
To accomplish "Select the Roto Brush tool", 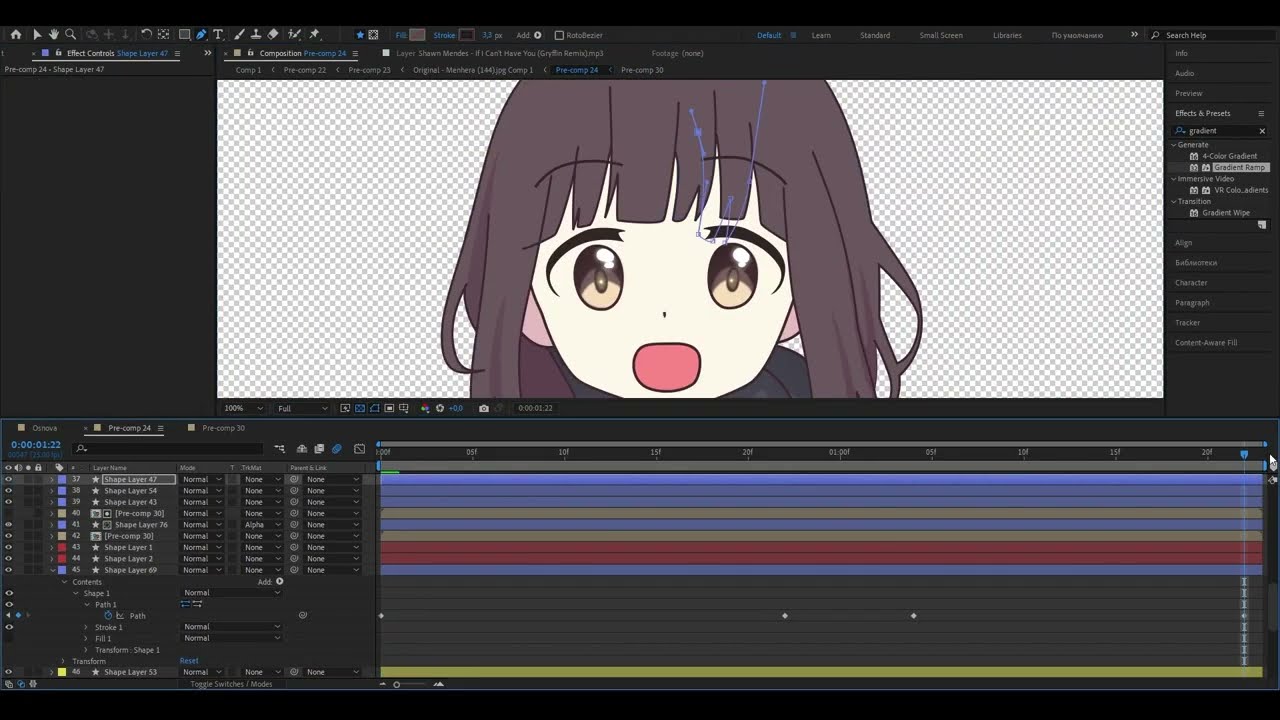I will click(x=295, y=34).
